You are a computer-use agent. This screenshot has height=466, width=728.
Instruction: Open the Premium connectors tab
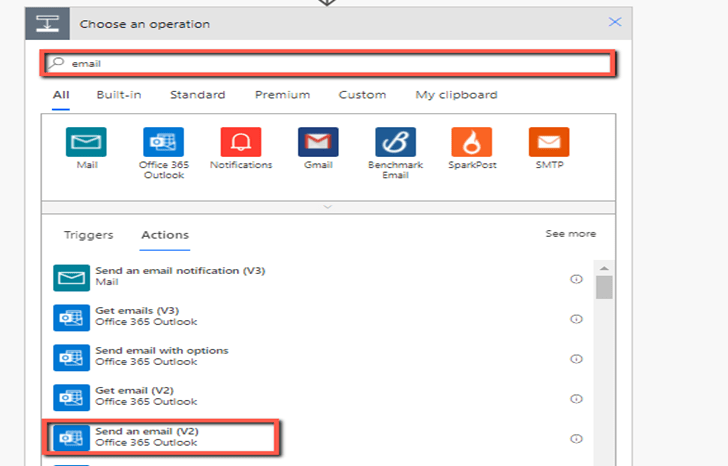pyautogui.click(x=282, y=95)
